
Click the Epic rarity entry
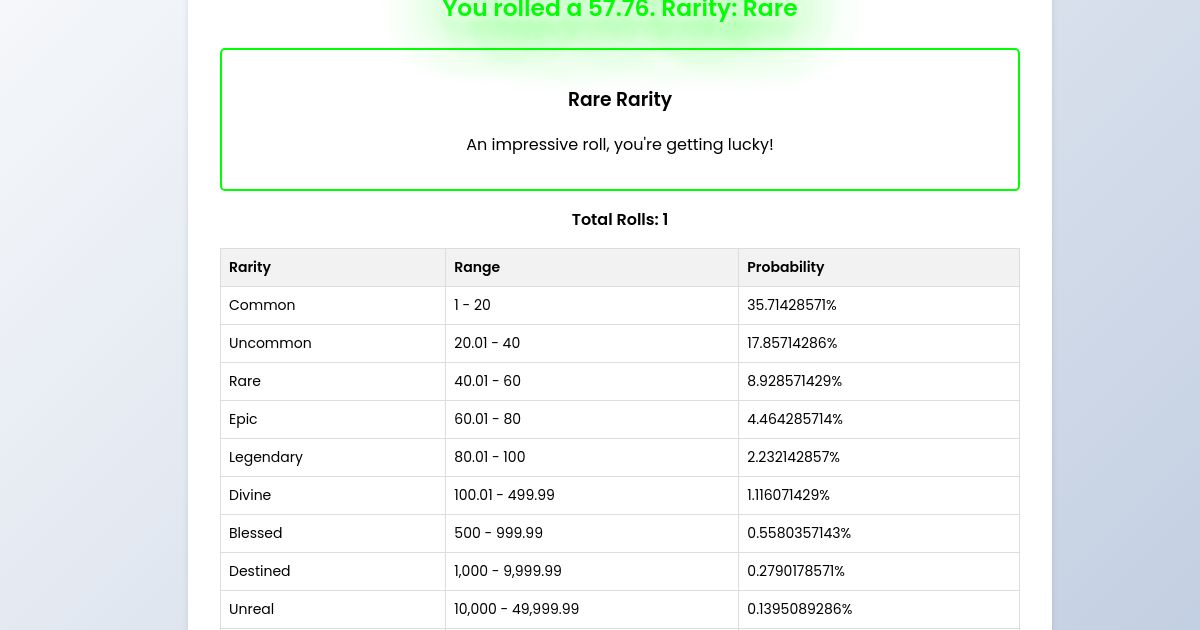tap(243, 419)
